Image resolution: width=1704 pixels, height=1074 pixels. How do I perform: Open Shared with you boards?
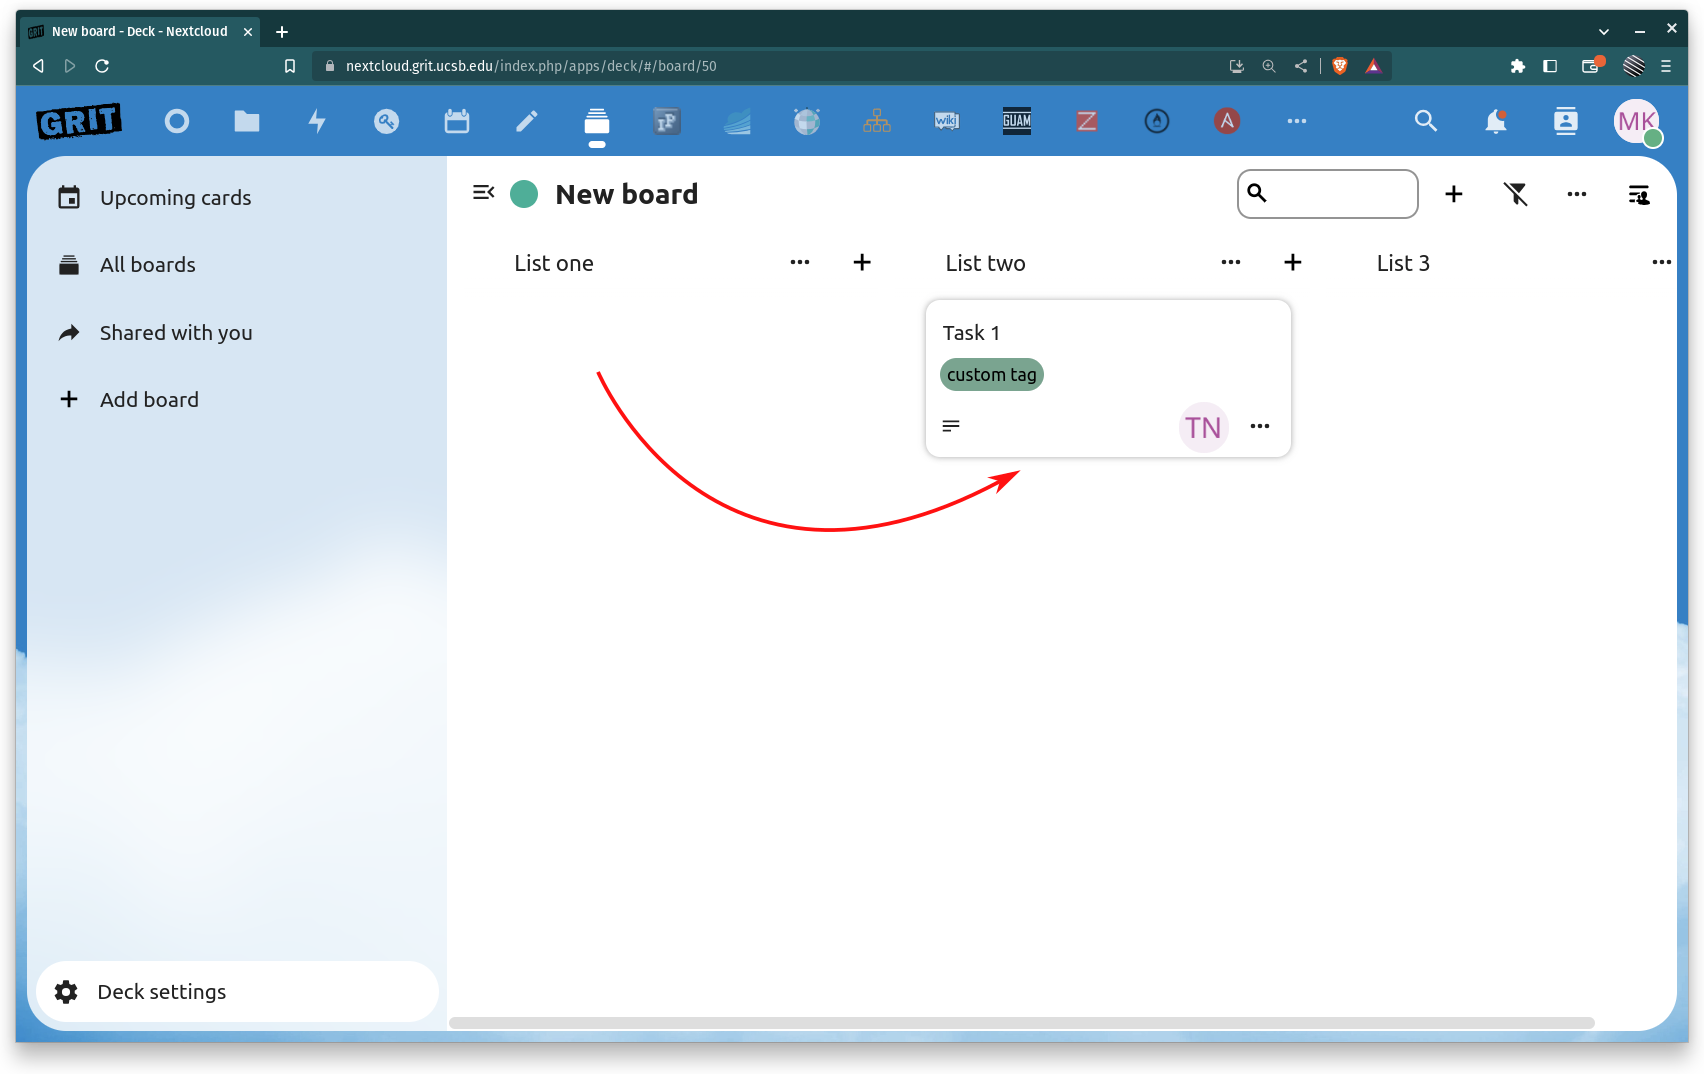237,333
